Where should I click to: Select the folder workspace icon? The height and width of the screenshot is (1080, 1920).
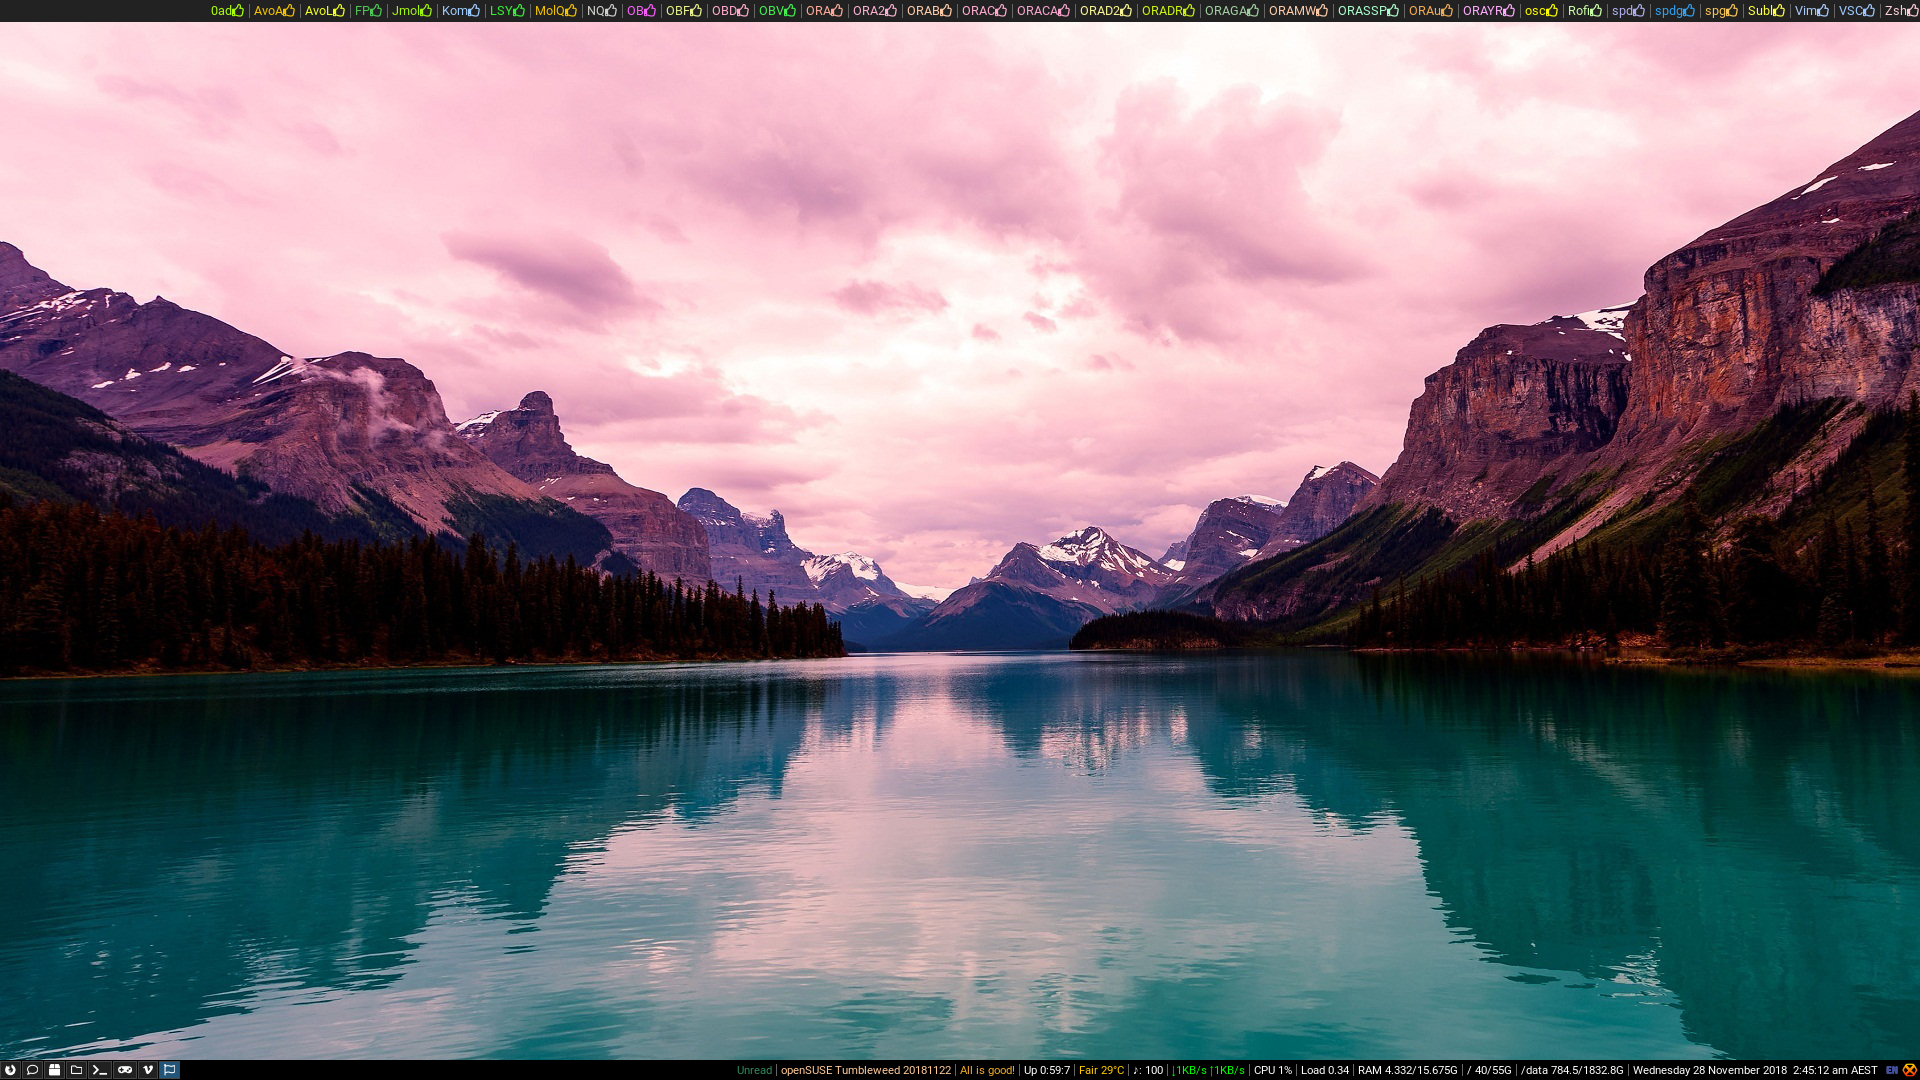77,1070
